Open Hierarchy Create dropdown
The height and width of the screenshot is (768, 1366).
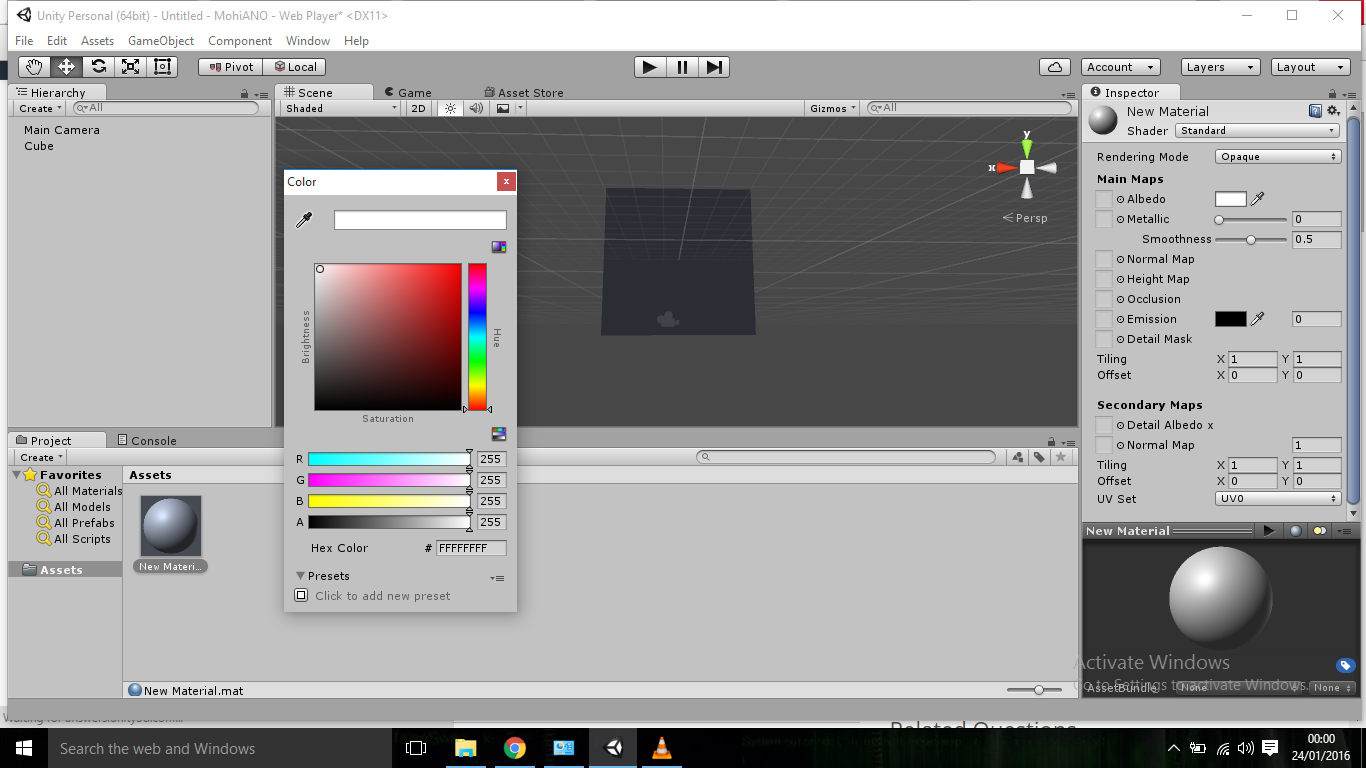pos(40,108)
